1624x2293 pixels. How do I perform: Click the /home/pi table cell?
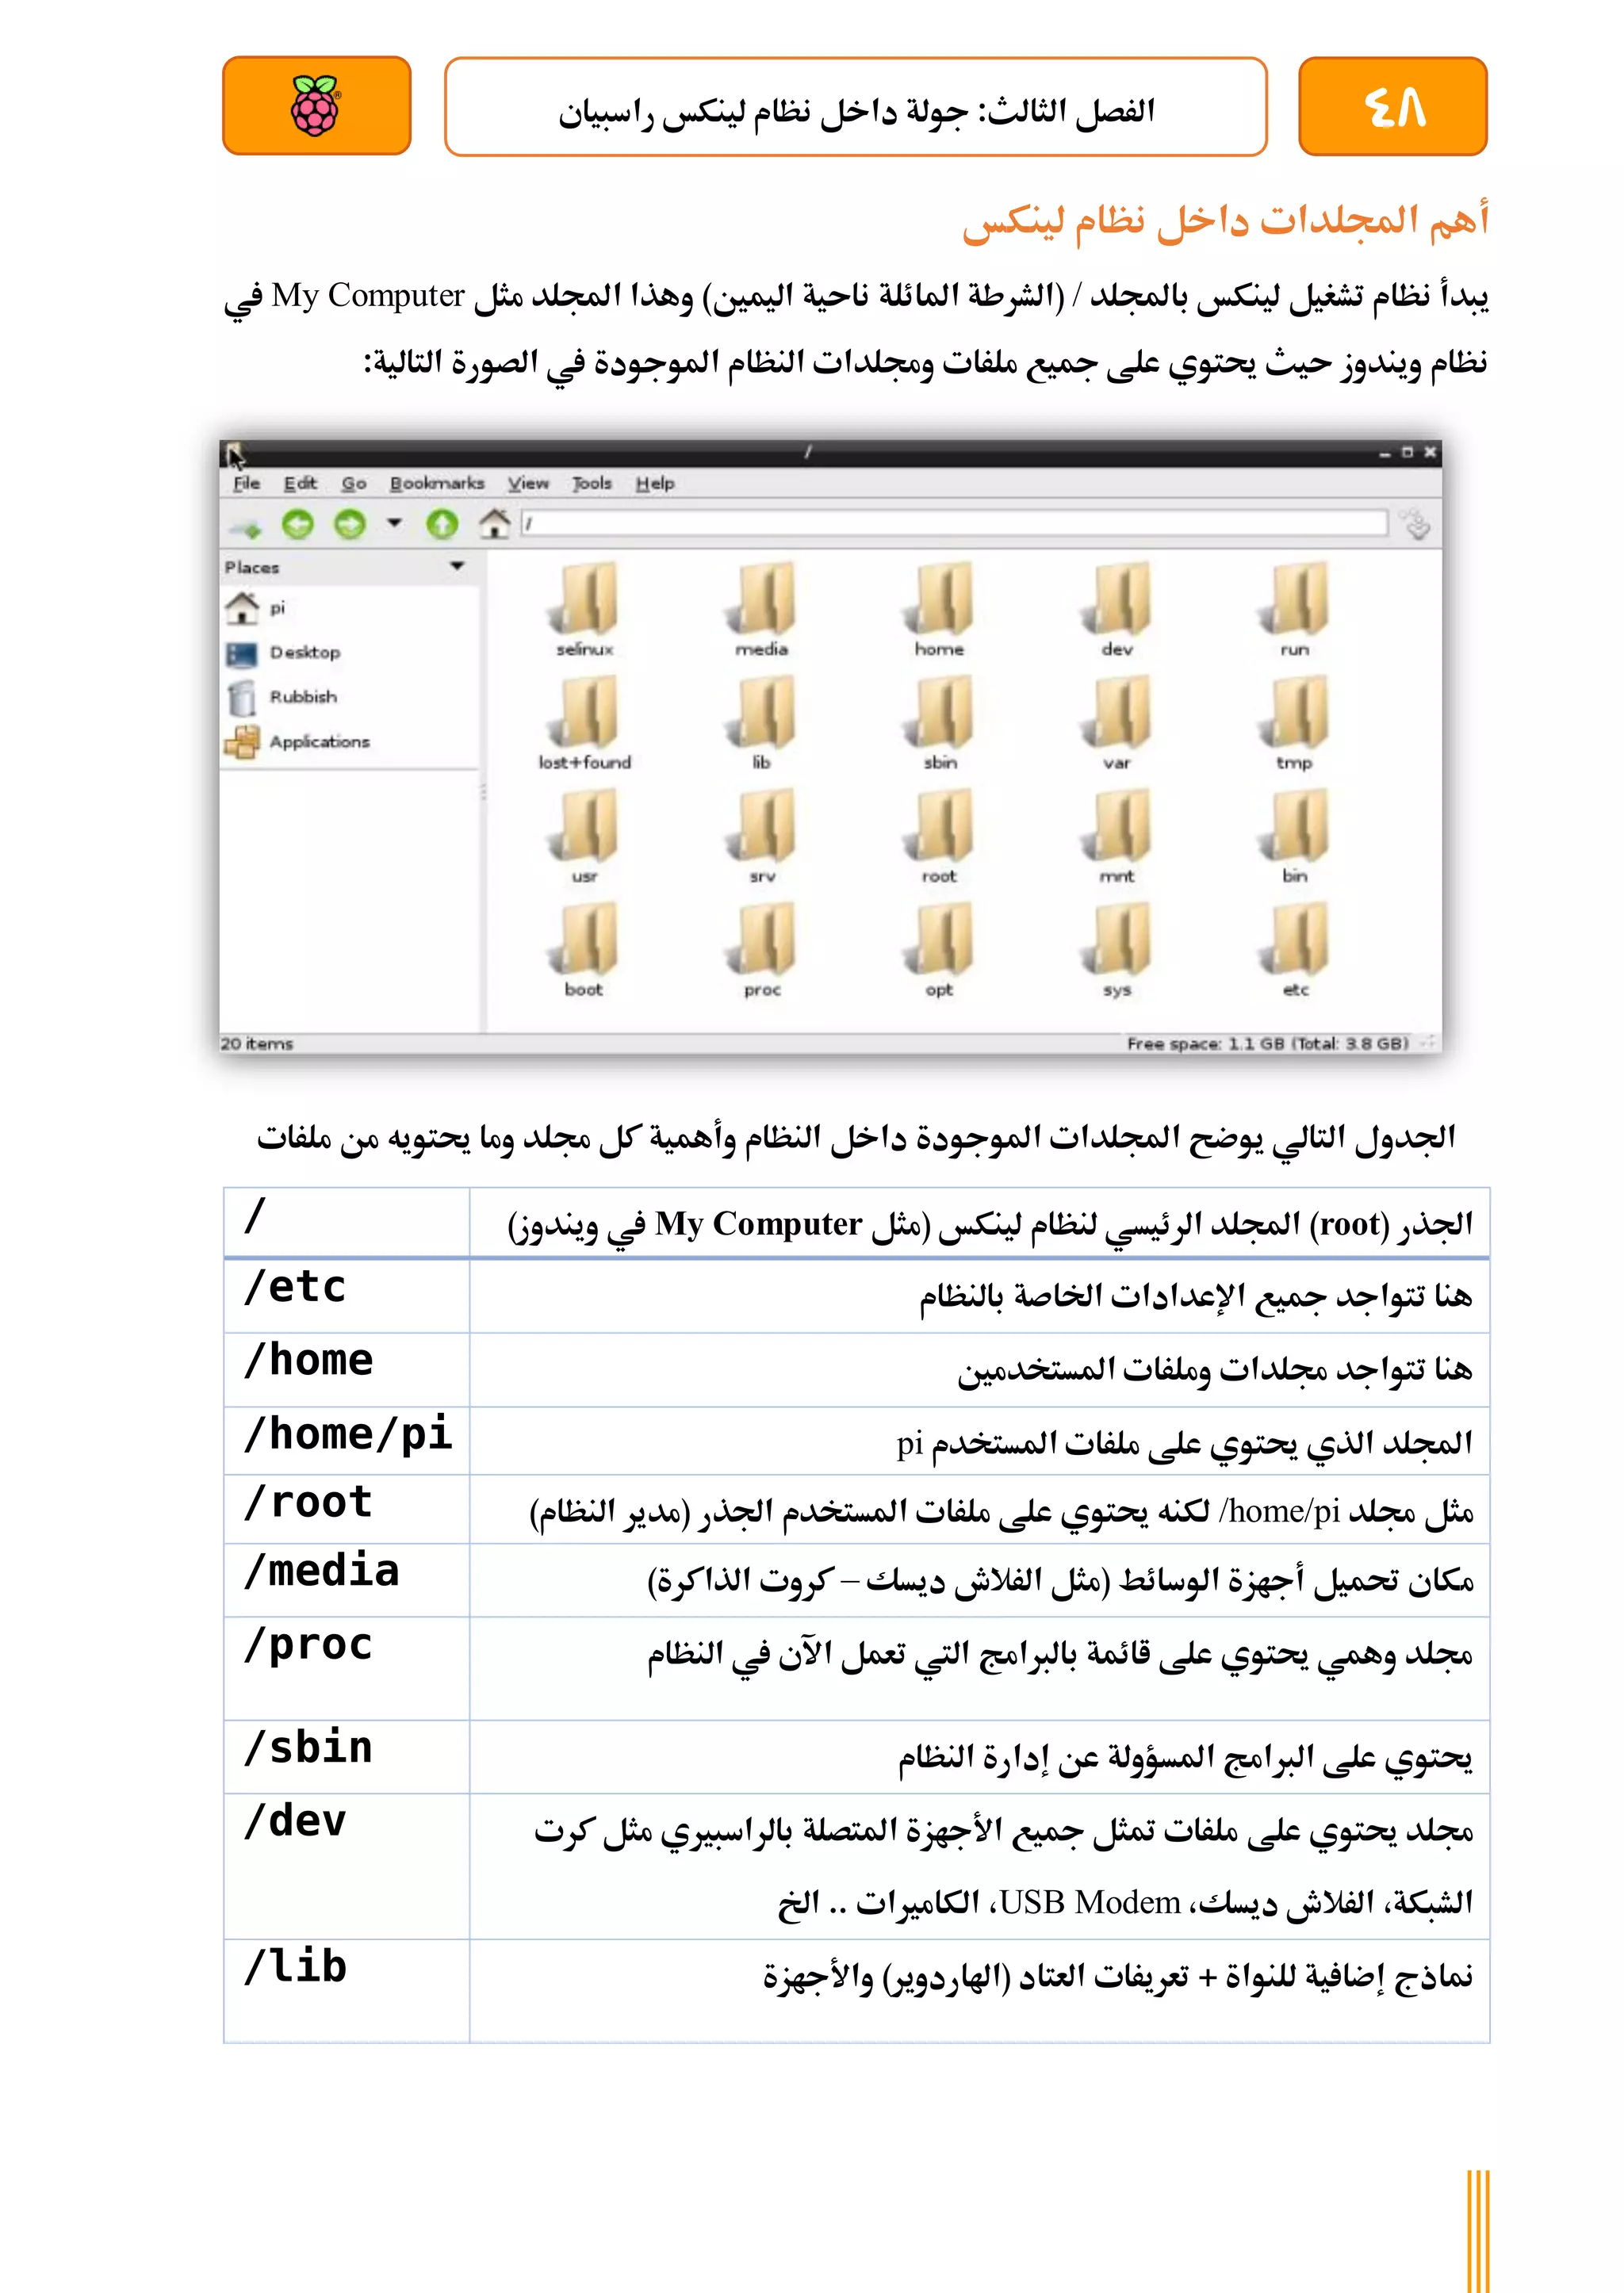coord(346,1441)
